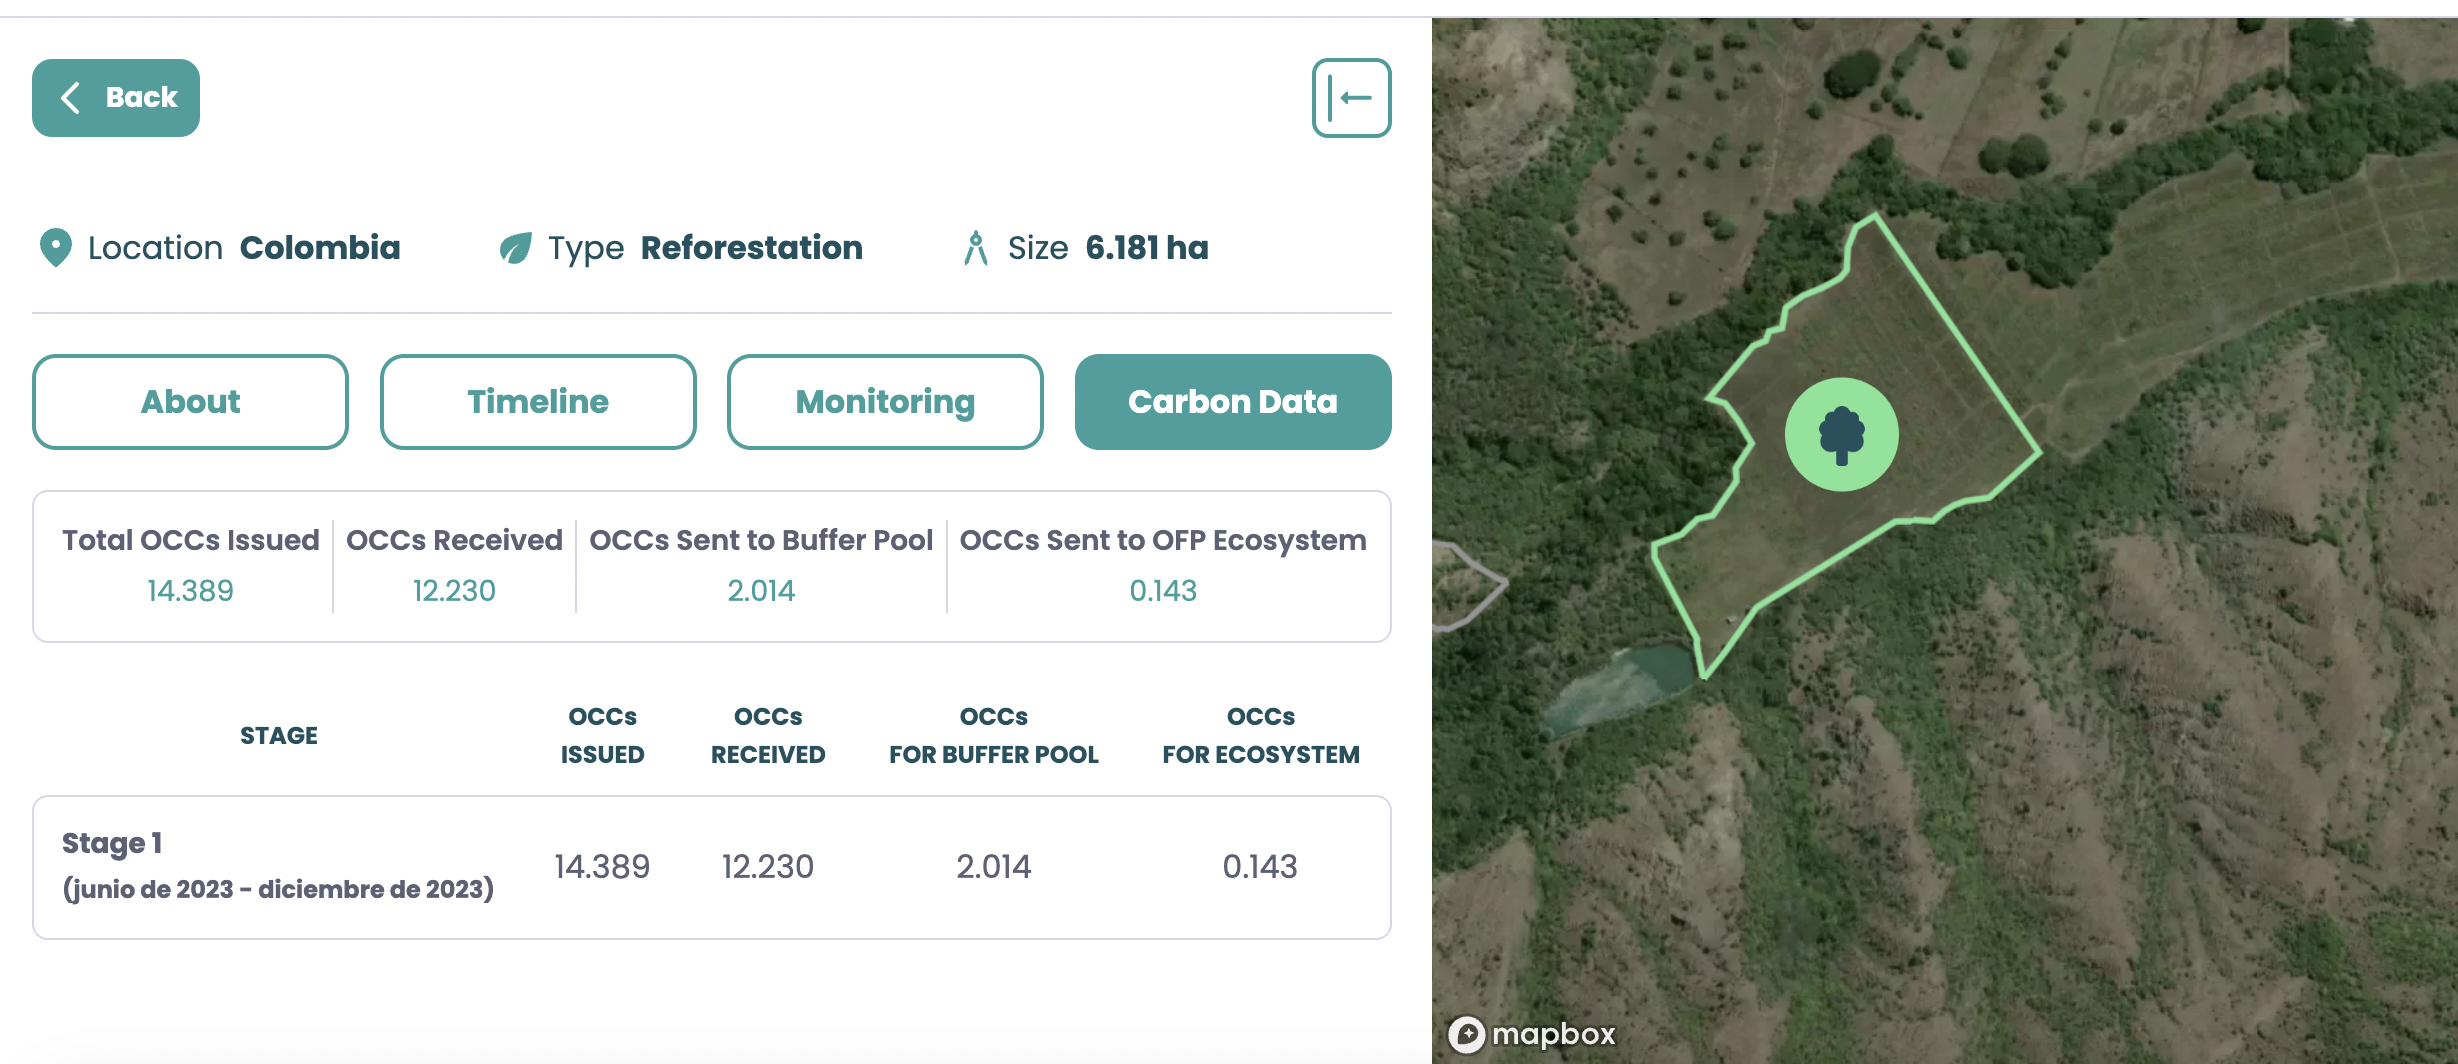Click the OCCs FOR ECOSYSTEM column header
Image resolution: width=2458 pixels, height=1064 pixels.
point(1260,736)
